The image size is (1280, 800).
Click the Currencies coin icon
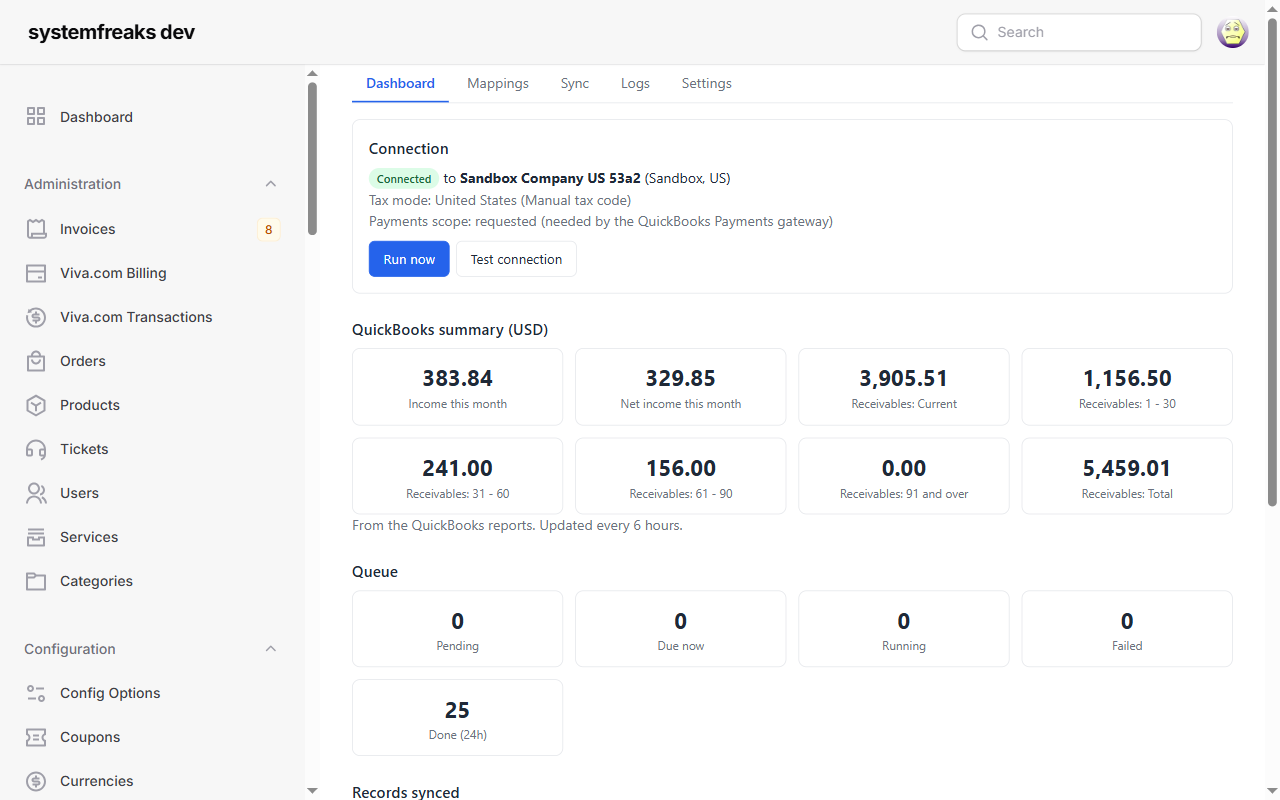36,781
